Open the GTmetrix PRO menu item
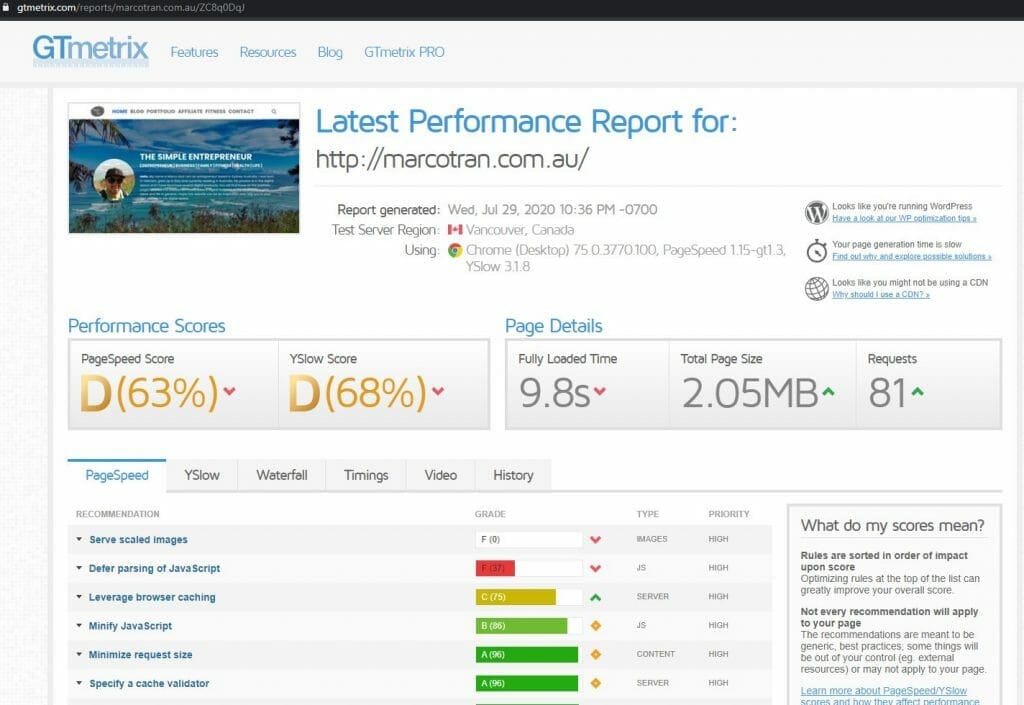The image size is (1024, 705). 404,52
